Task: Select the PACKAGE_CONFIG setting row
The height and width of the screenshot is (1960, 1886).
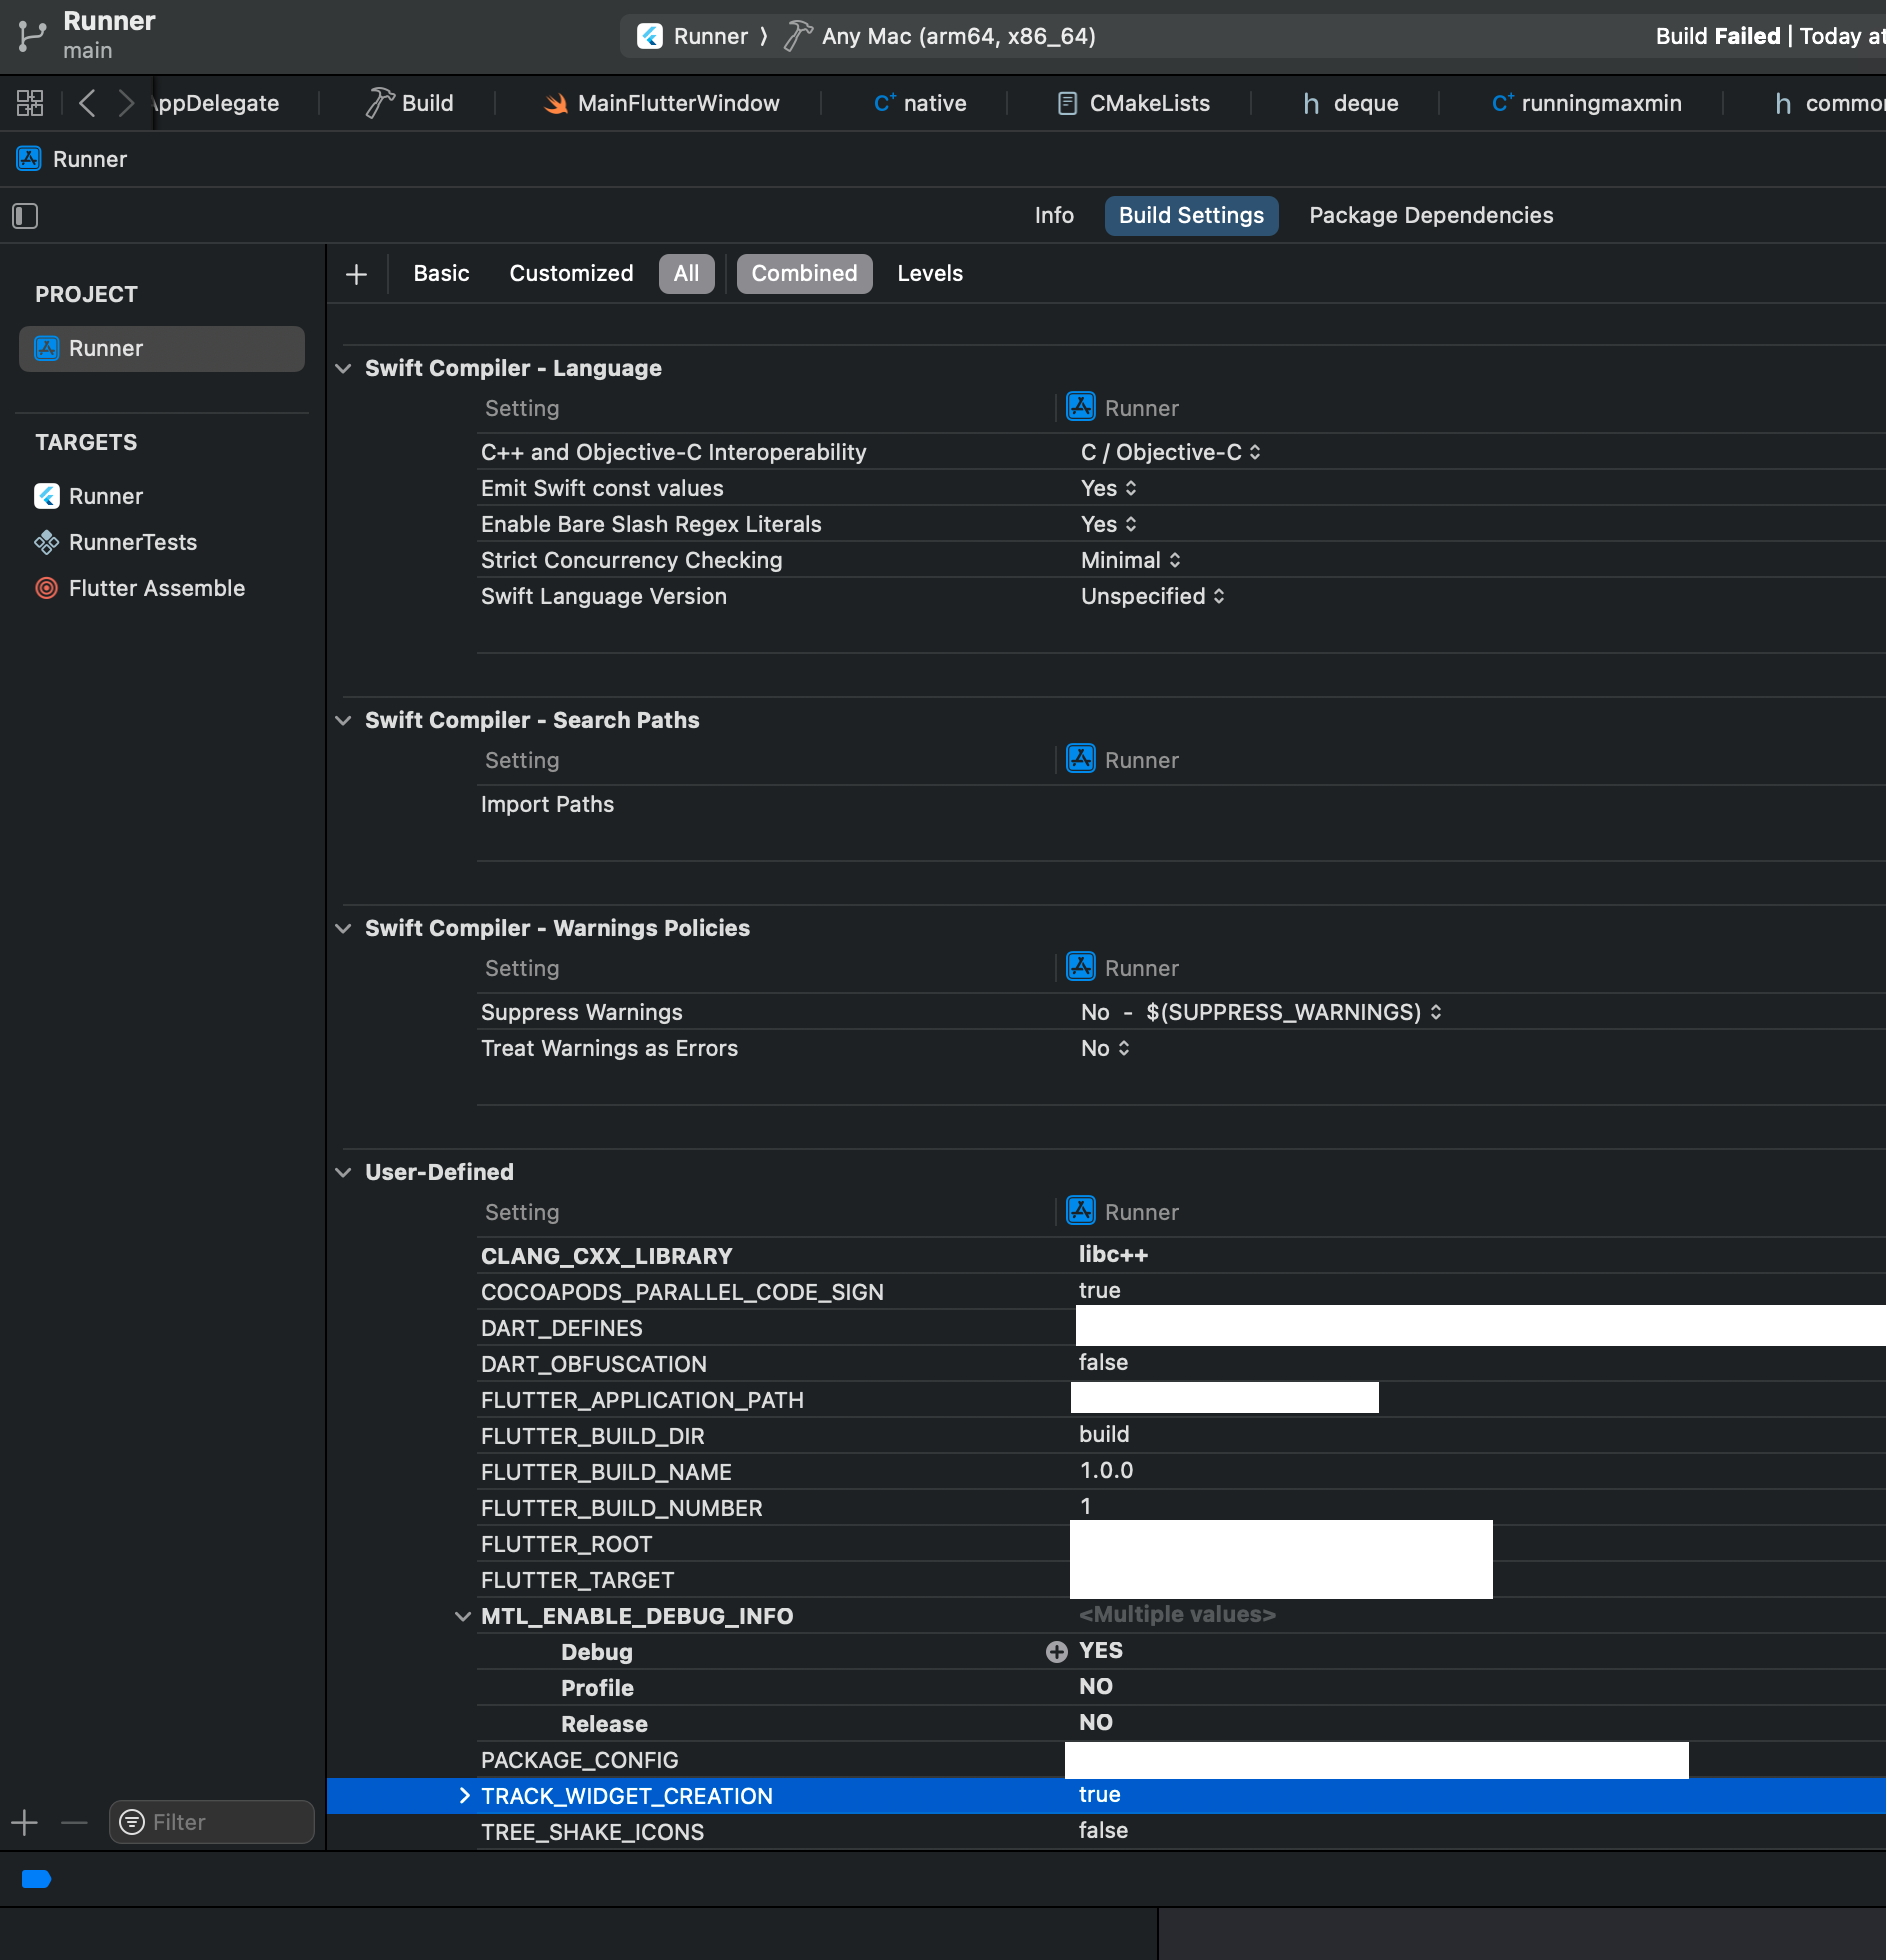Action: [1181, 1760]
